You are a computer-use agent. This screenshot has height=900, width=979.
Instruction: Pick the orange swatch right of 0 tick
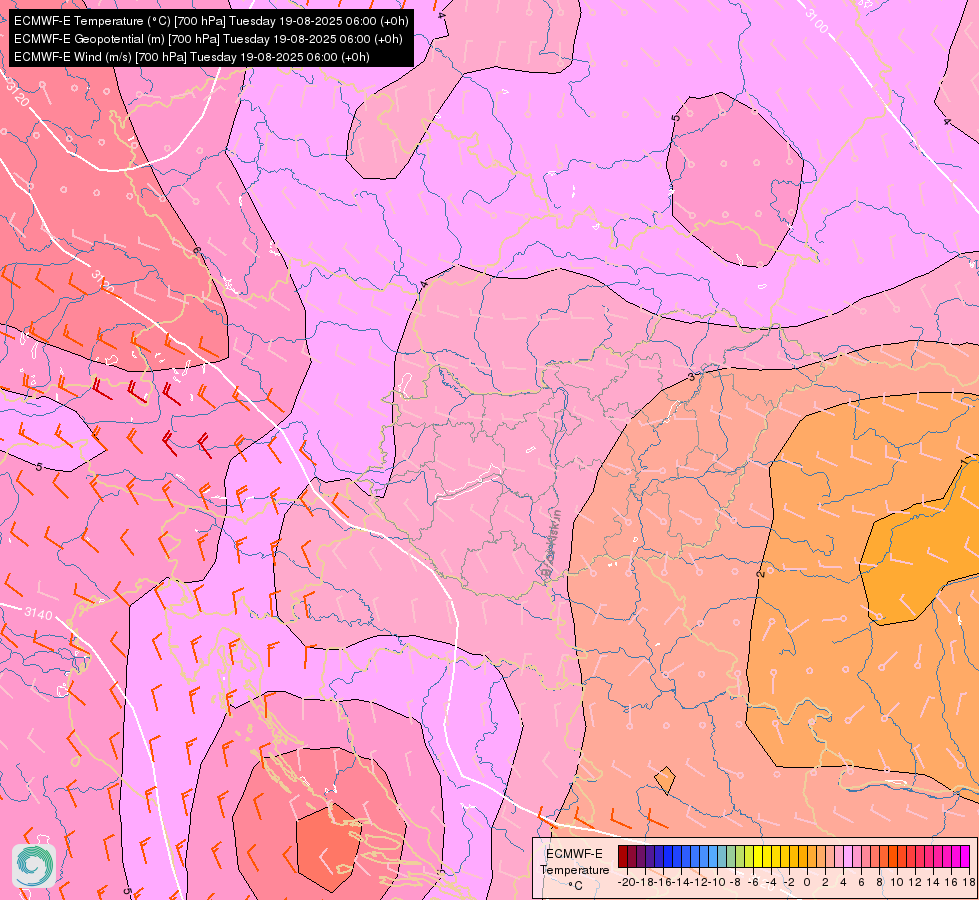pyautogui.click(x=812, y=856)
